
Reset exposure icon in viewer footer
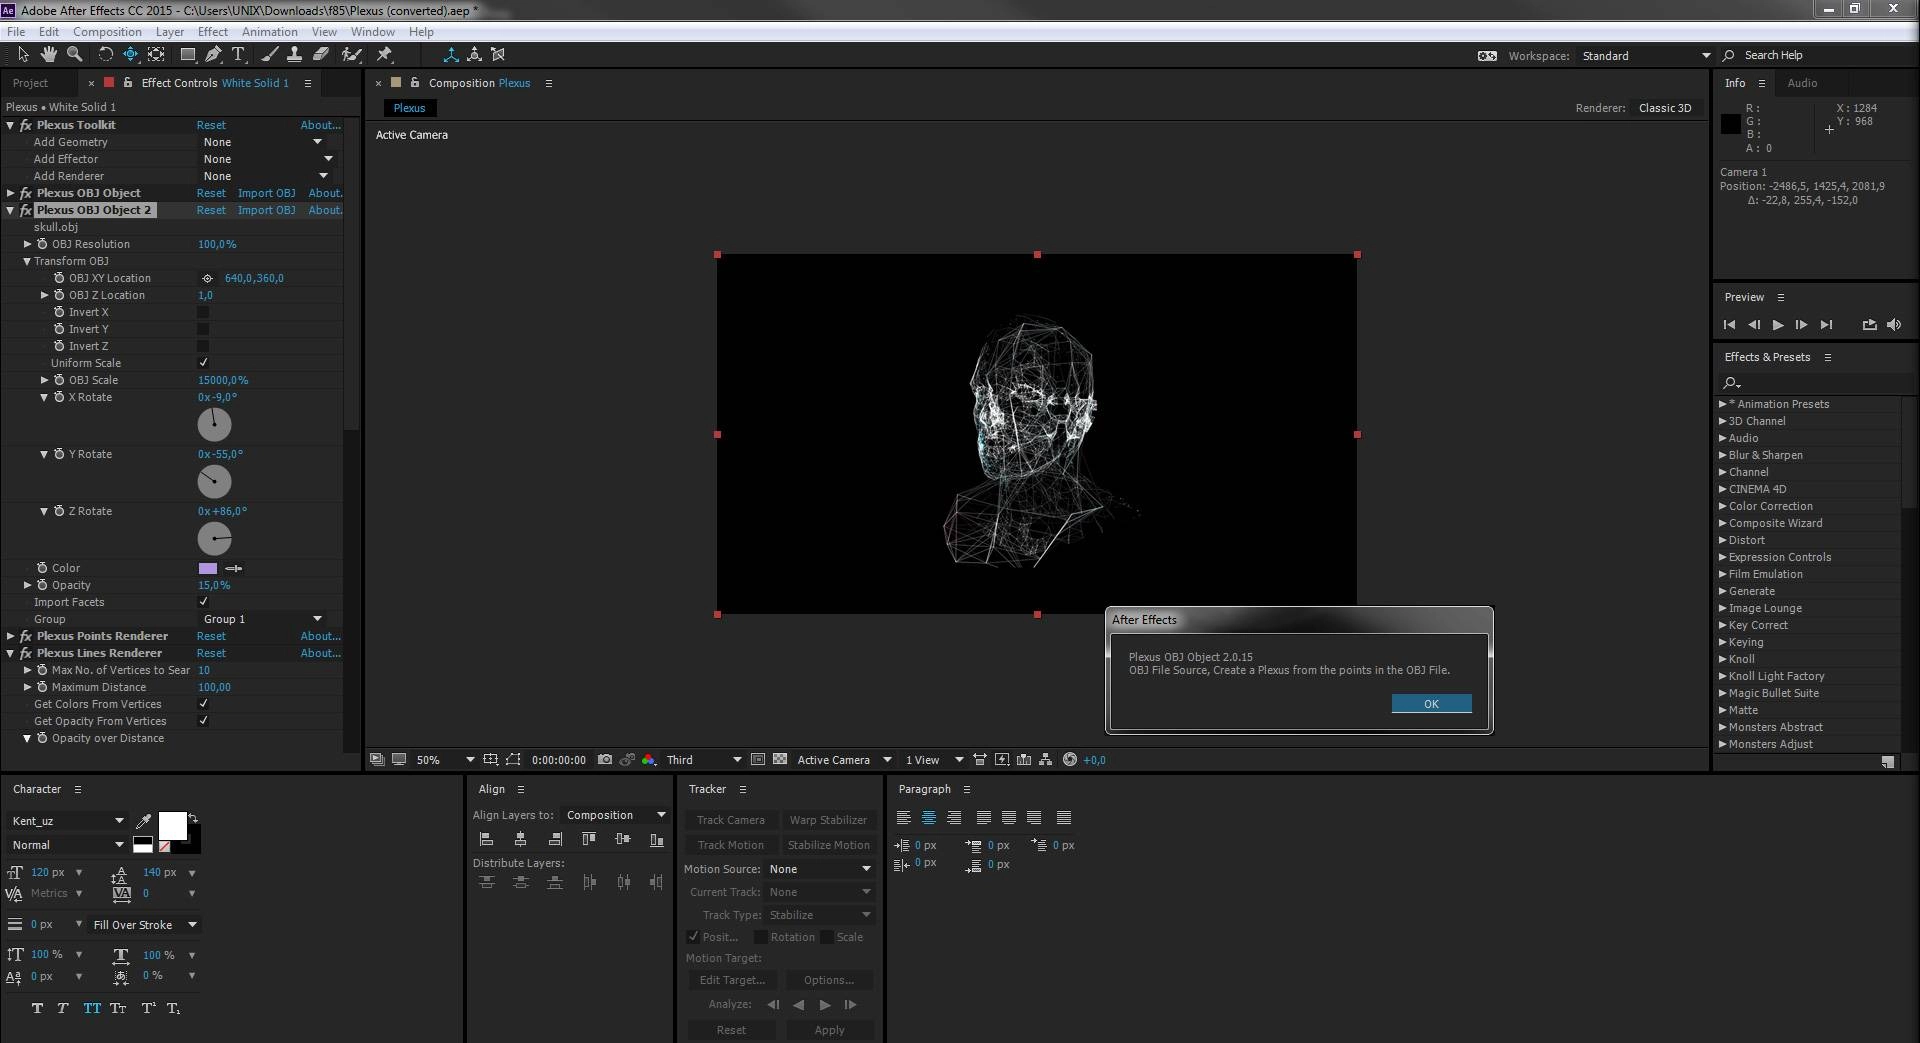[1069, 760]
